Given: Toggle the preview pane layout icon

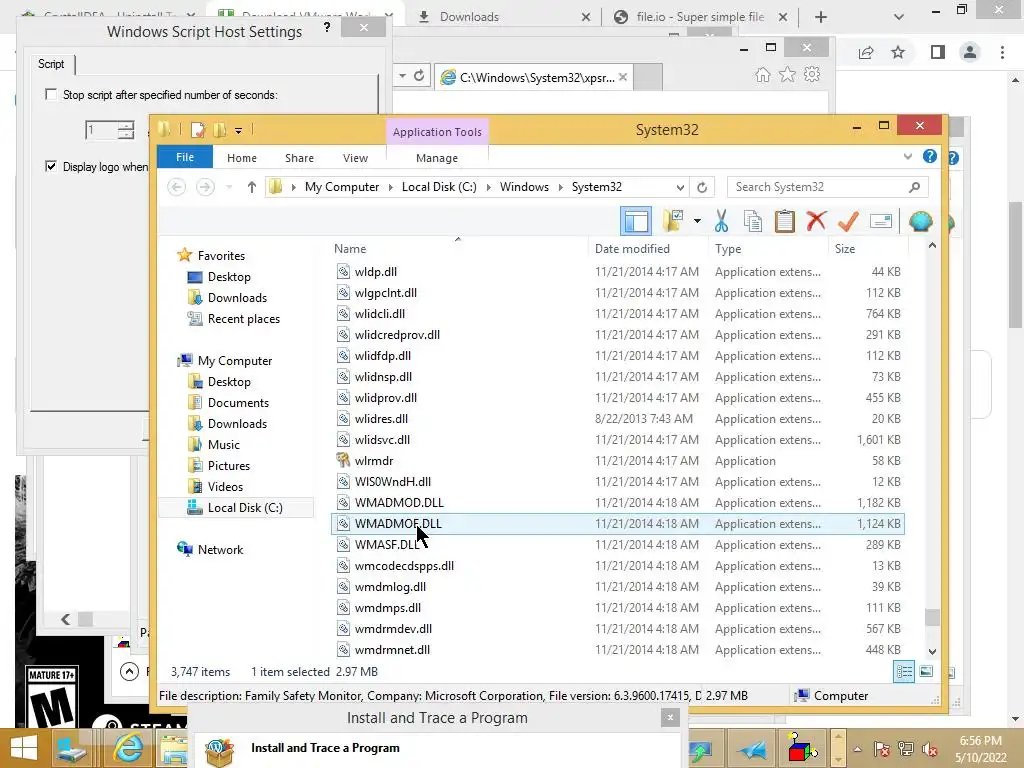Looking at the screenshot, I should 635,221.
